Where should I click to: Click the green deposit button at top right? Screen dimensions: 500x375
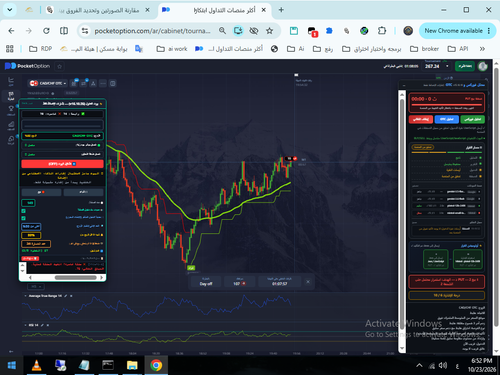[x=465, y=66]
